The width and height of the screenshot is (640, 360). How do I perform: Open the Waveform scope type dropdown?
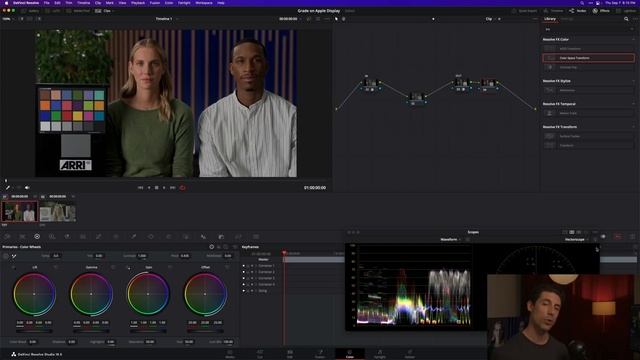pos(451,240)
